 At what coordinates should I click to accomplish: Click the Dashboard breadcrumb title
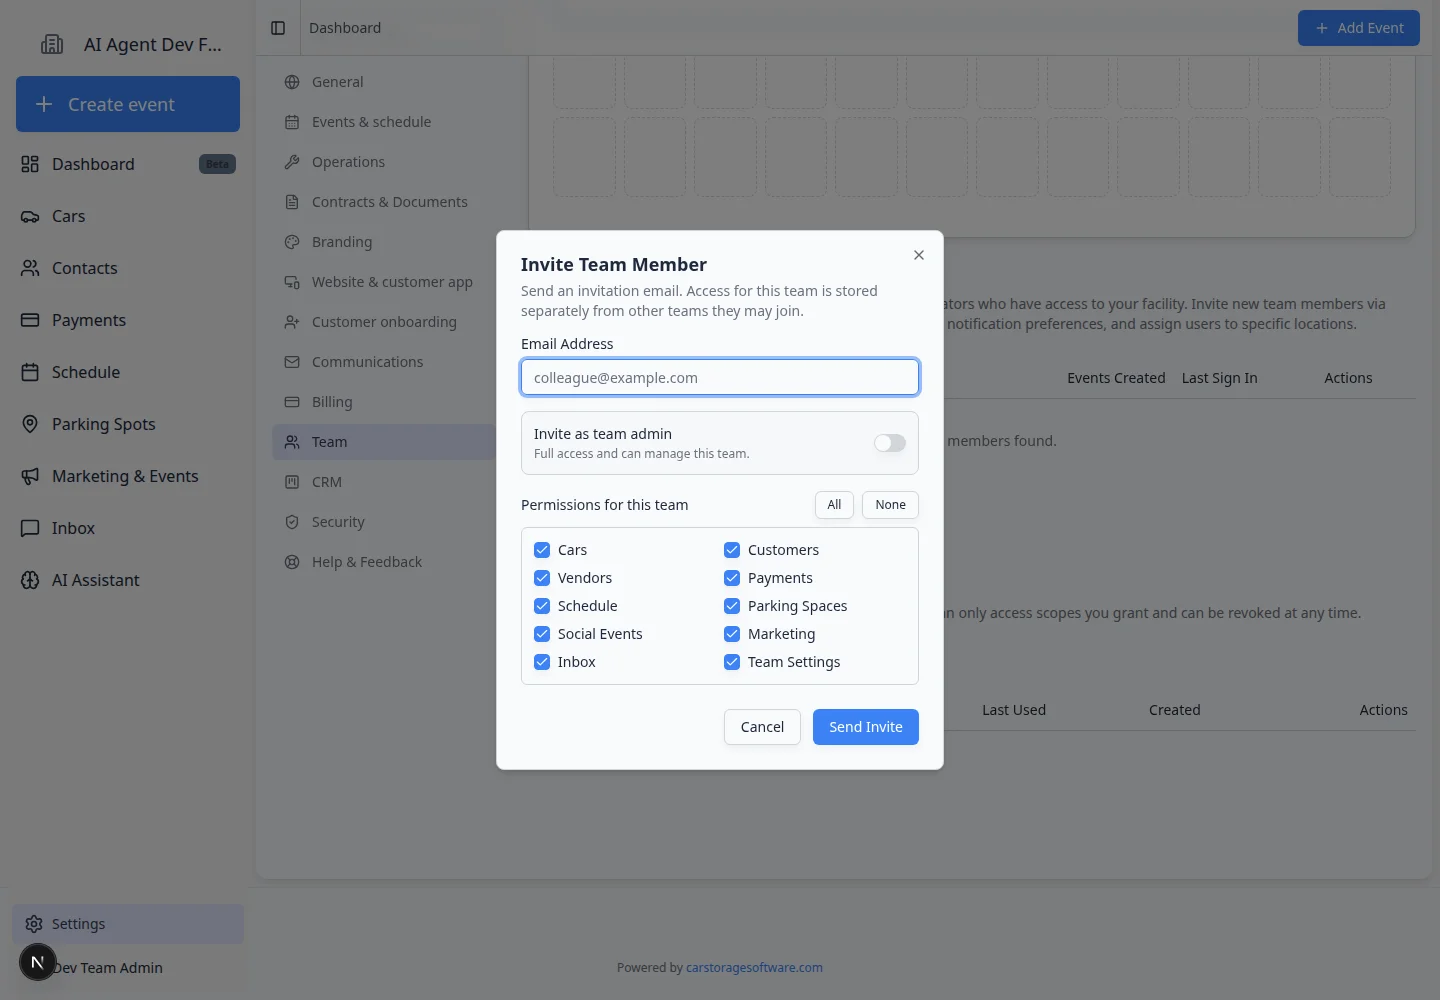point(345,28)
